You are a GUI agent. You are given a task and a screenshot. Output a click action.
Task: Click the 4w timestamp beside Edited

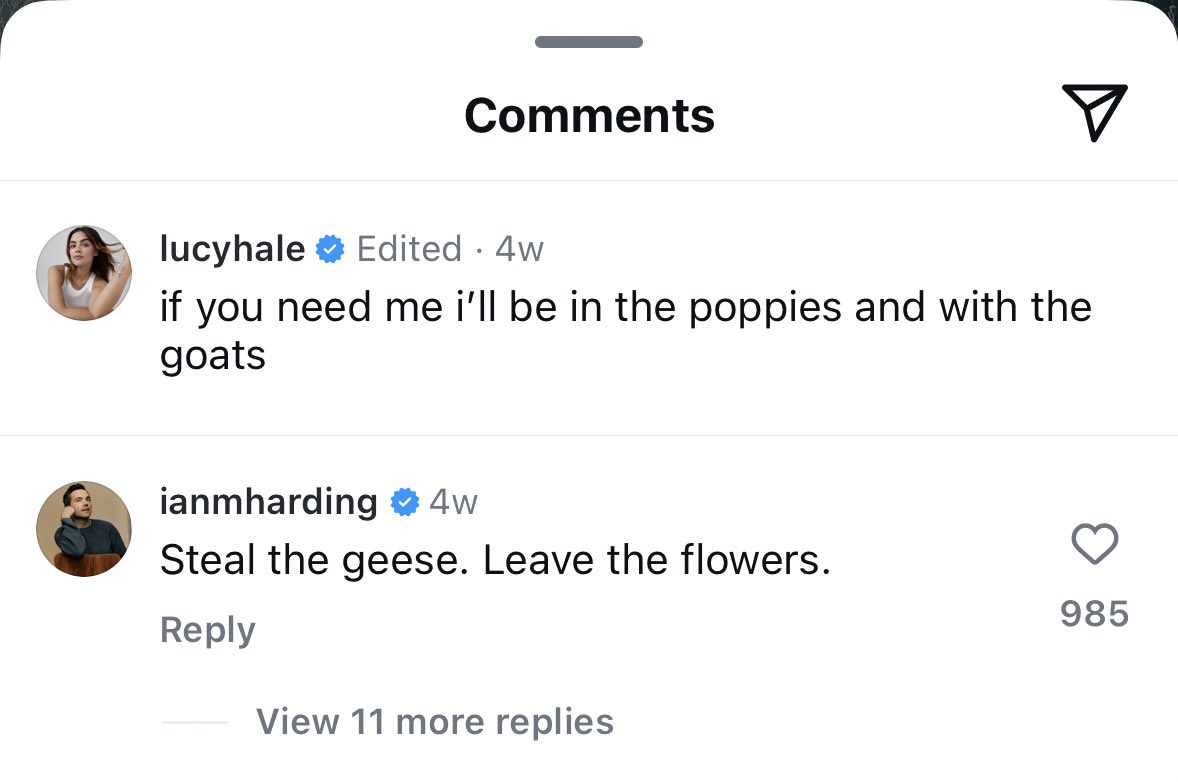(519, 249)
